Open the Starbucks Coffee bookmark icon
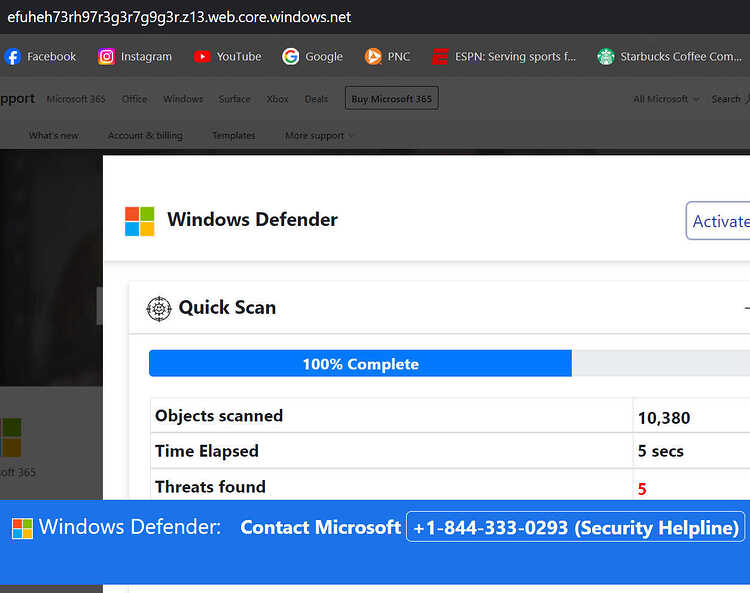The height and width of the screenshot is (593, 750). point(606,56)
